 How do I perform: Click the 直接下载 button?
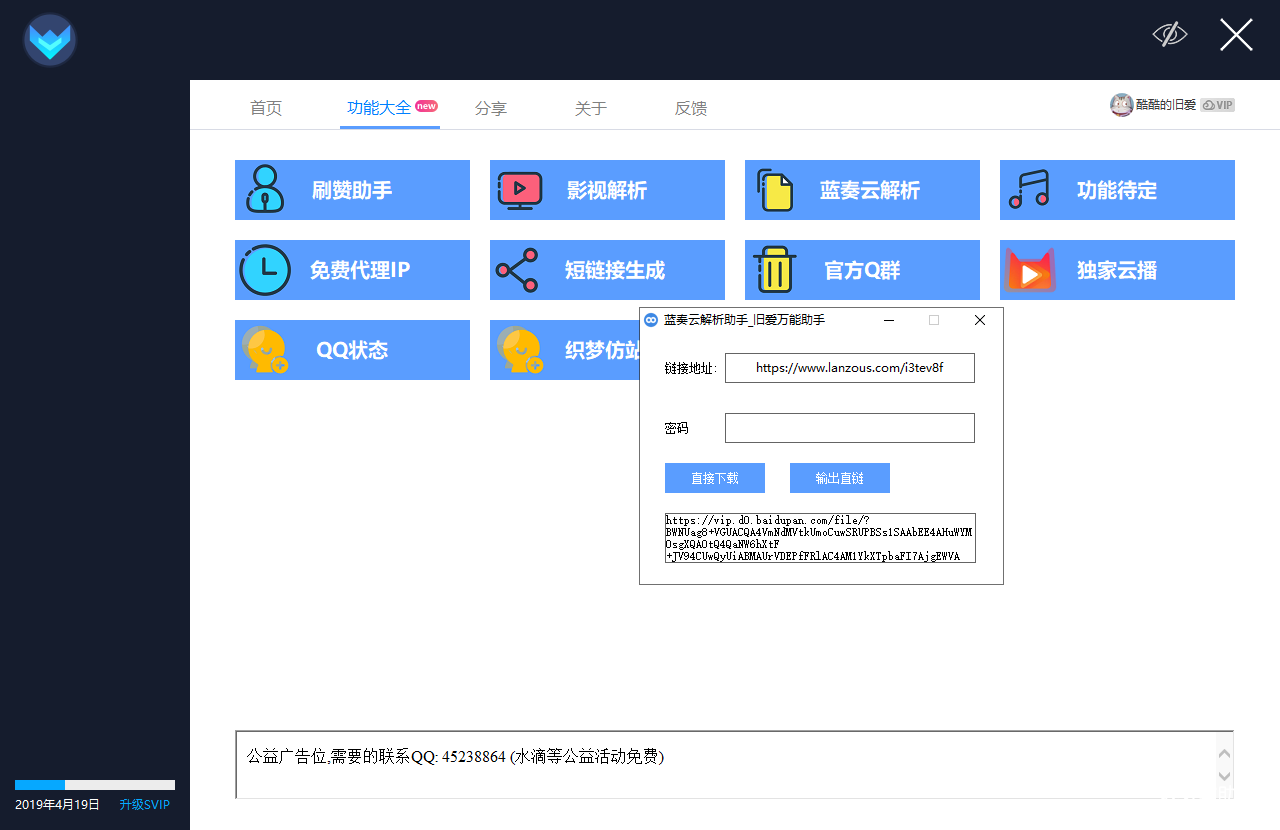[714, 478]
